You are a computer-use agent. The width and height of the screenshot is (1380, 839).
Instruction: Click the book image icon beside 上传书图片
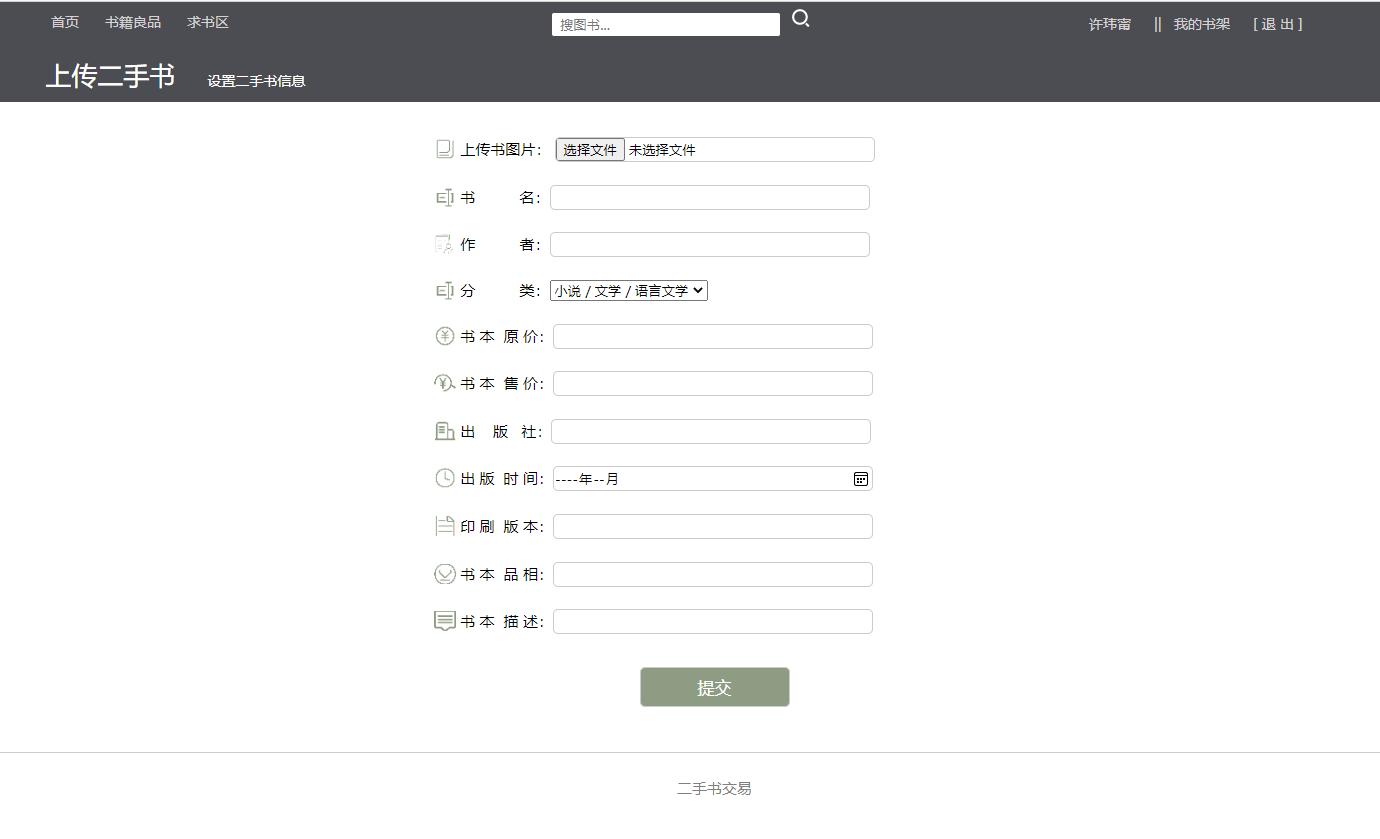[444, 147]
